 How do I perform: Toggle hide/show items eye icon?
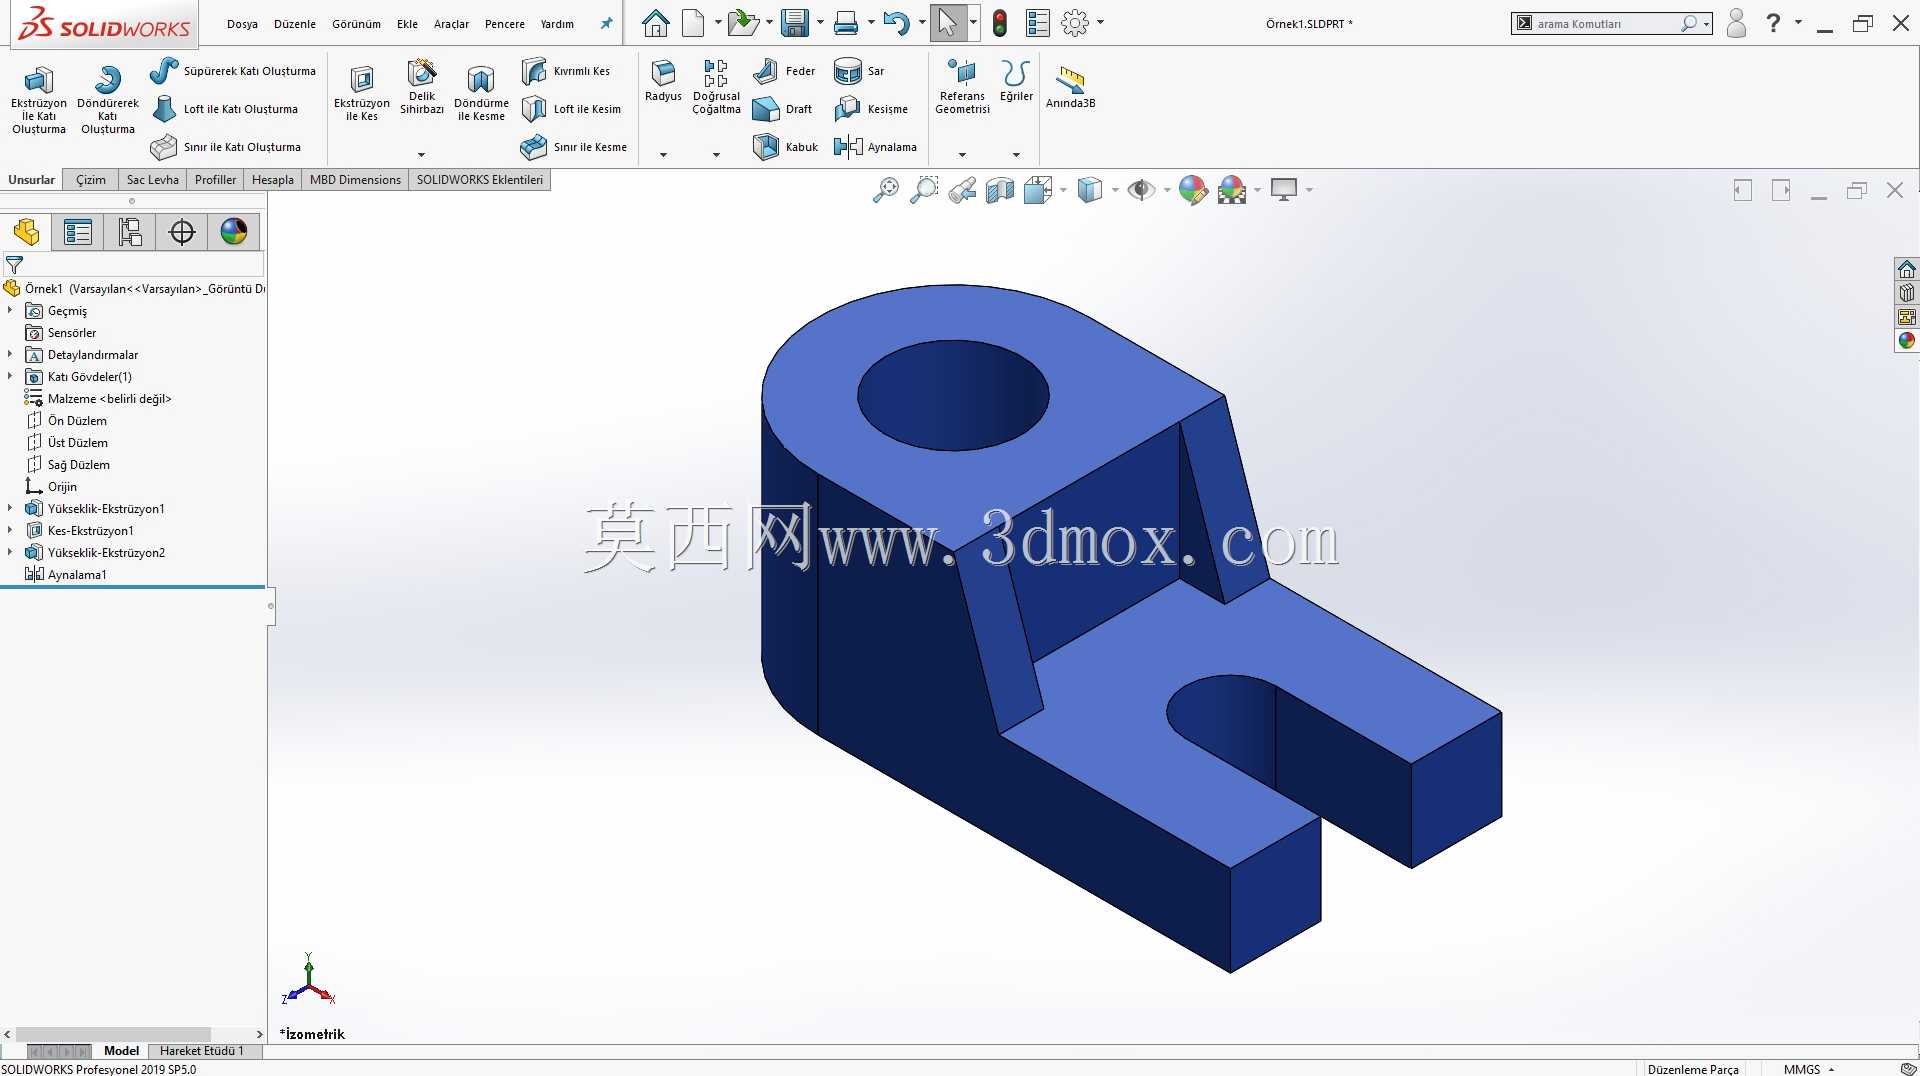click(x=1141, y=190)
